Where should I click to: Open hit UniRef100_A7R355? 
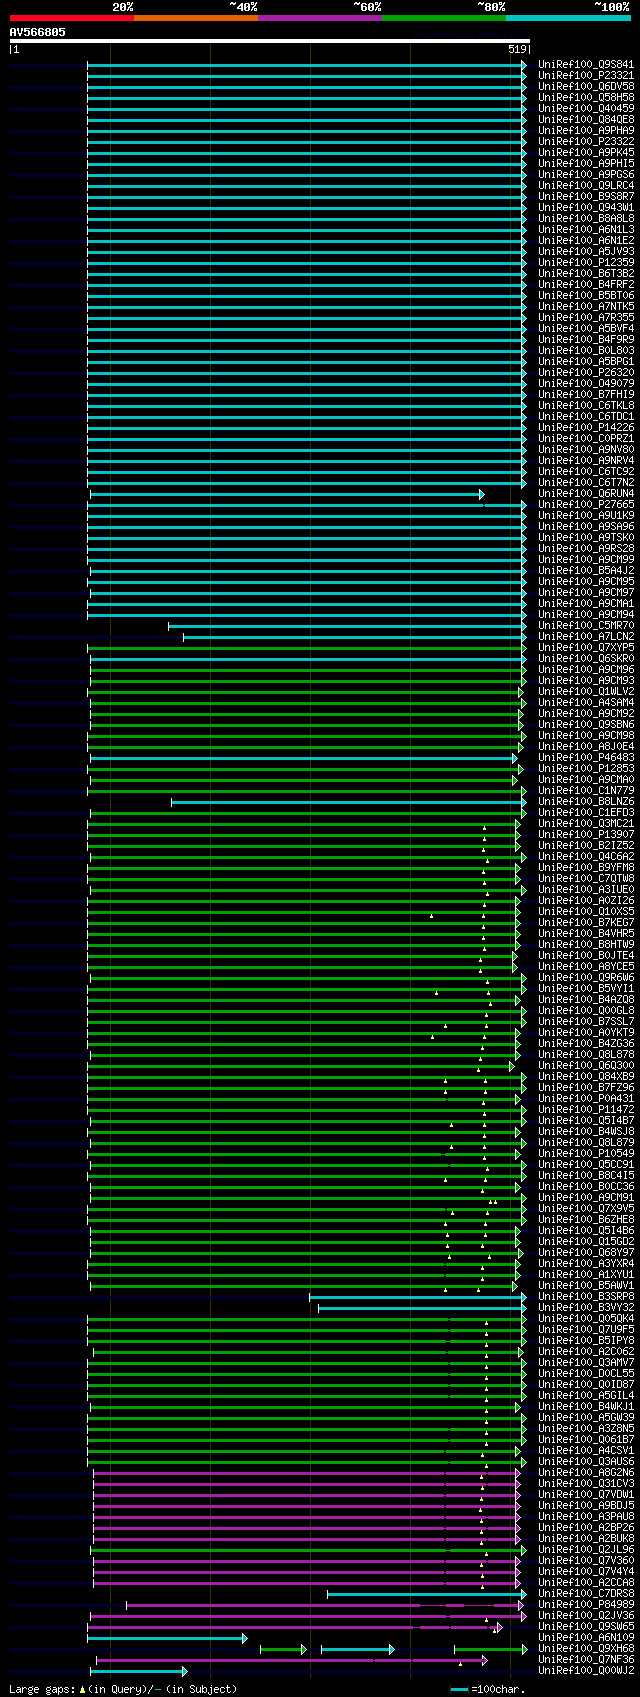click(x=586, y=318)
